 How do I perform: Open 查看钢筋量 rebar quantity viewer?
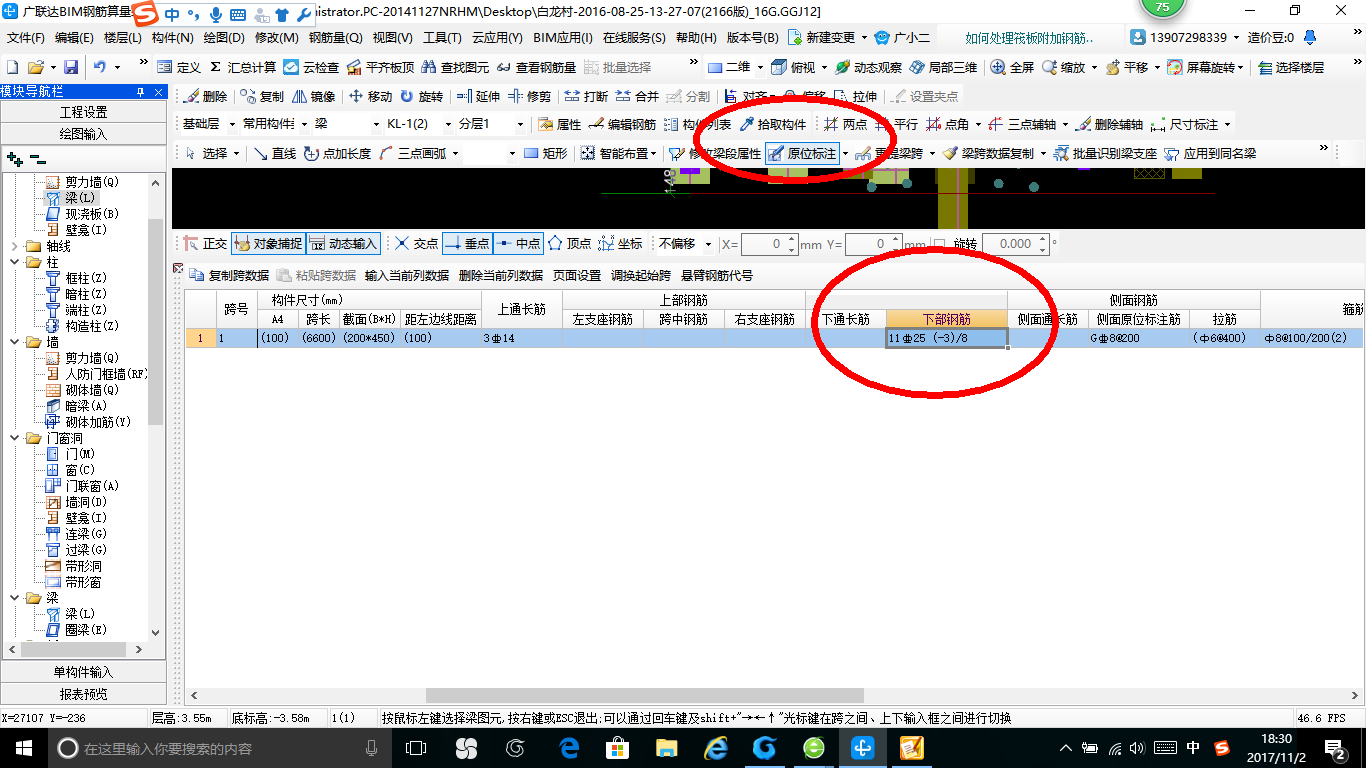[x=536, y=67]
